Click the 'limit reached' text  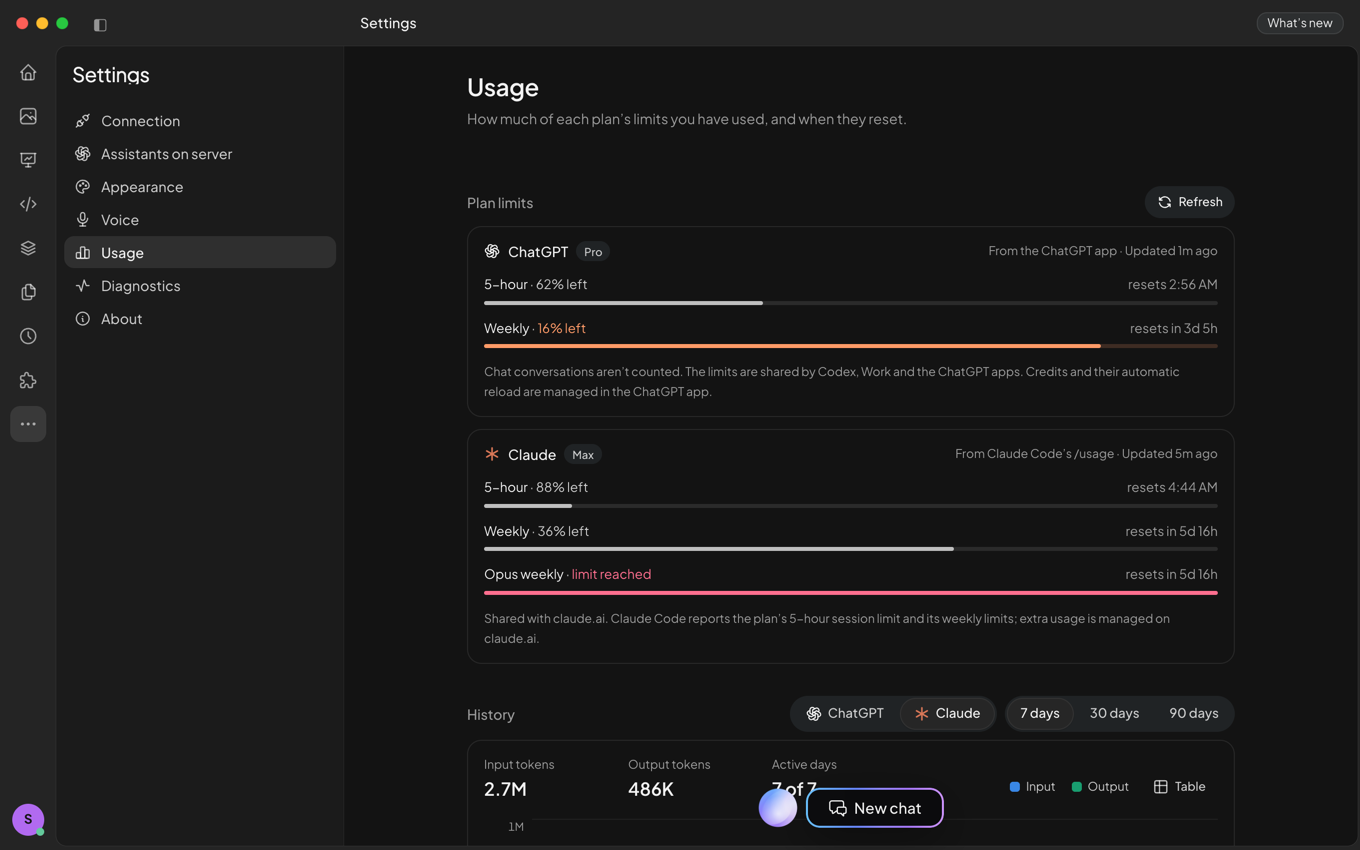[x=611, y=574]
